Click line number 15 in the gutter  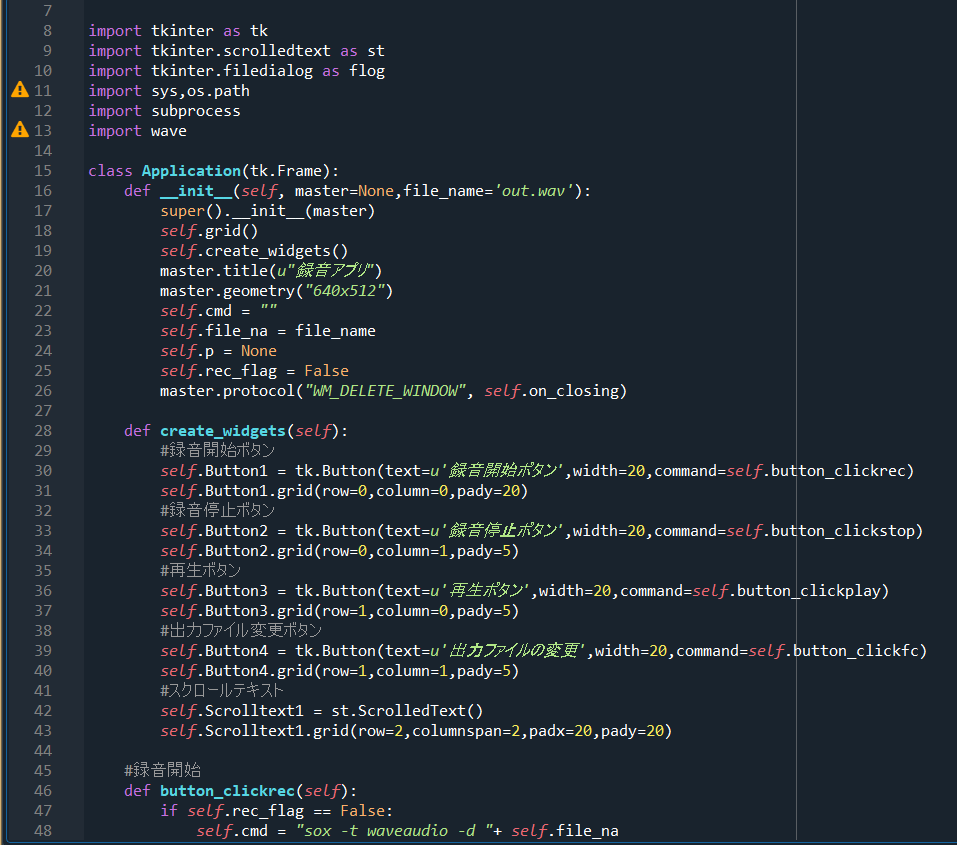pos(43,170)
